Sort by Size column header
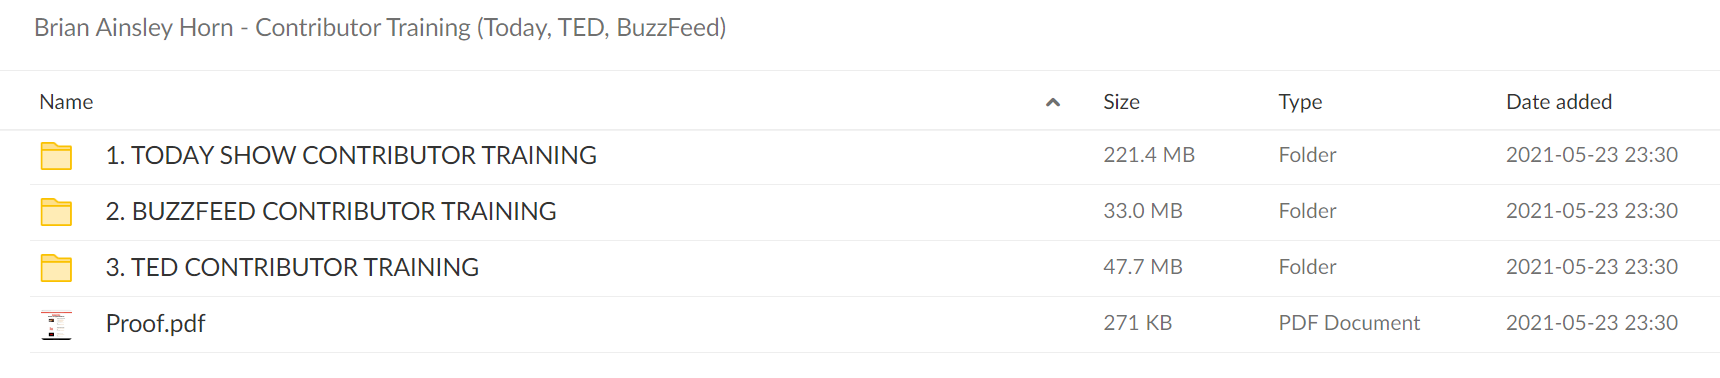 pos(1121,102)
